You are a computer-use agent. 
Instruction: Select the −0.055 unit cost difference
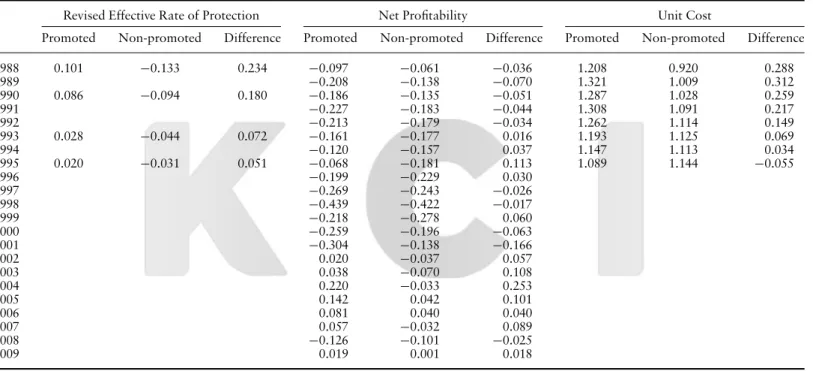point(774,163)
